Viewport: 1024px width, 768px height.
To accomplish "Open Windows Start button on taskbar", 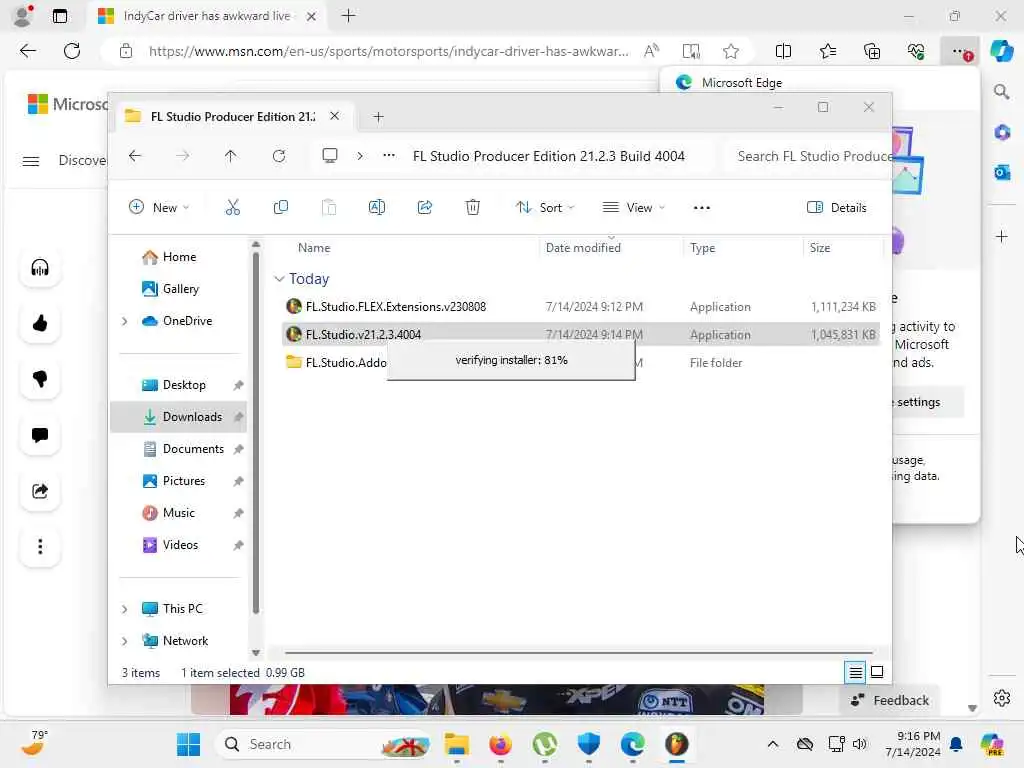I will [x=188, y=744].
